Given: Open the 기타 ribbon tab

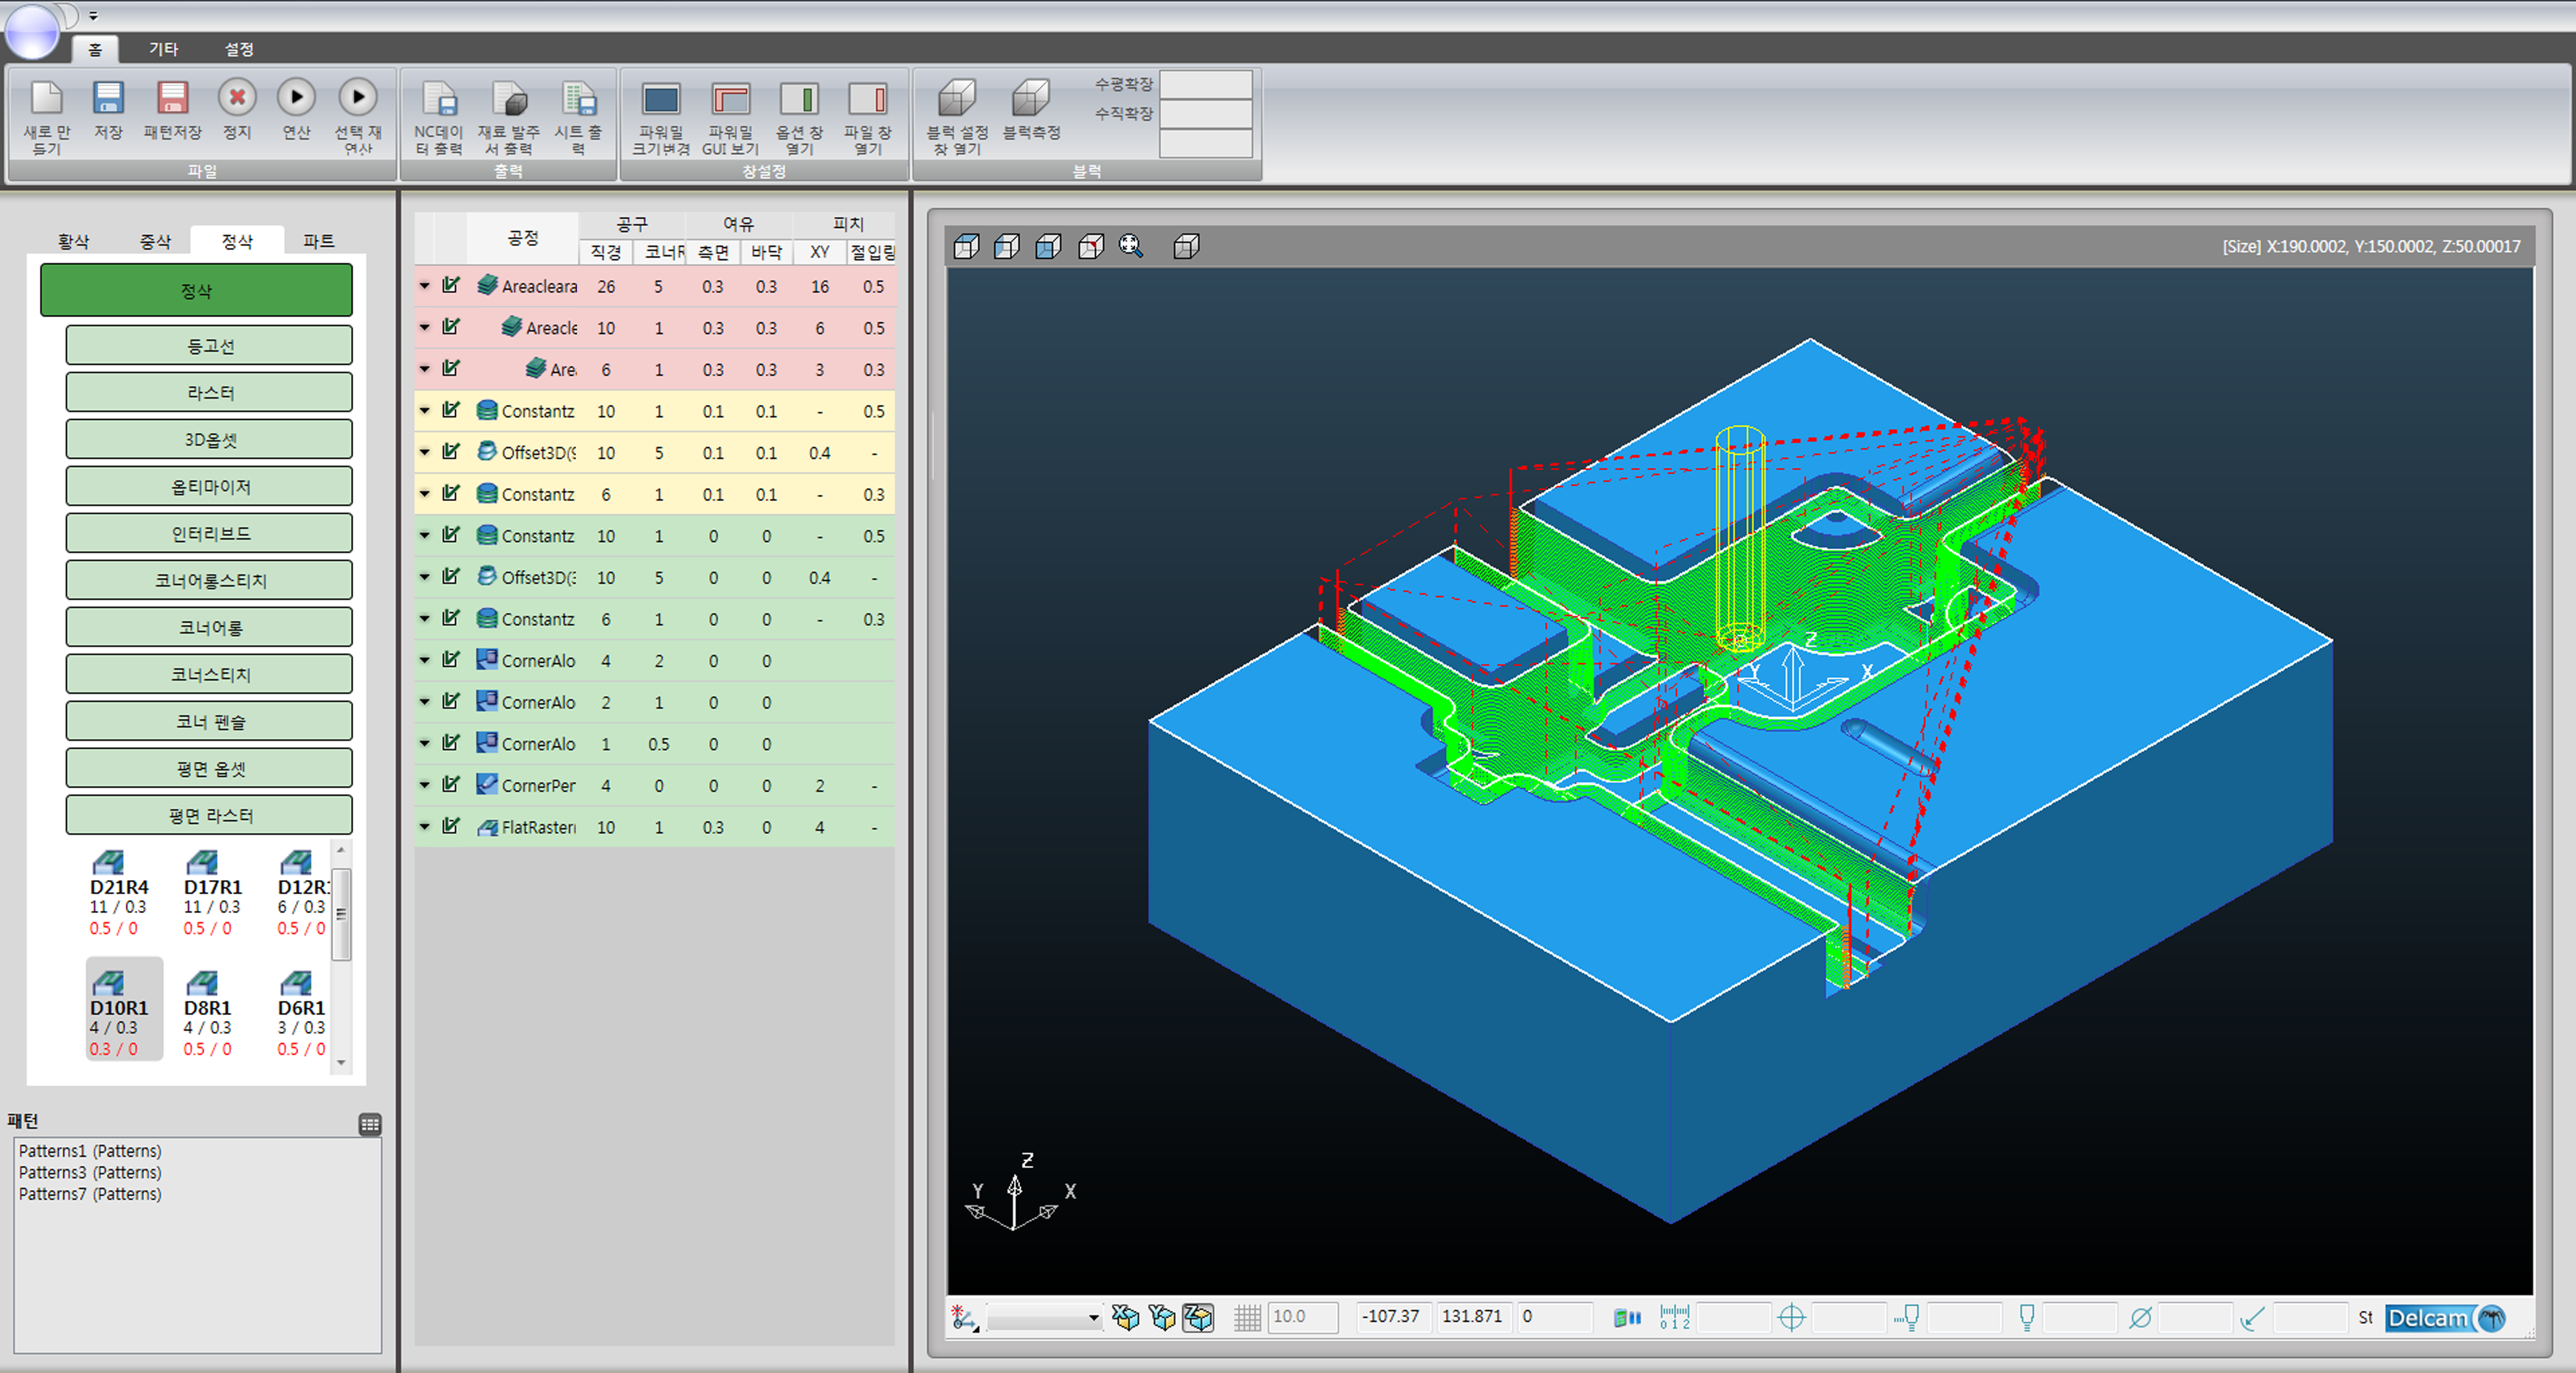Looking at the screenshot, I should pyautogui.click(x=164, y=49).
